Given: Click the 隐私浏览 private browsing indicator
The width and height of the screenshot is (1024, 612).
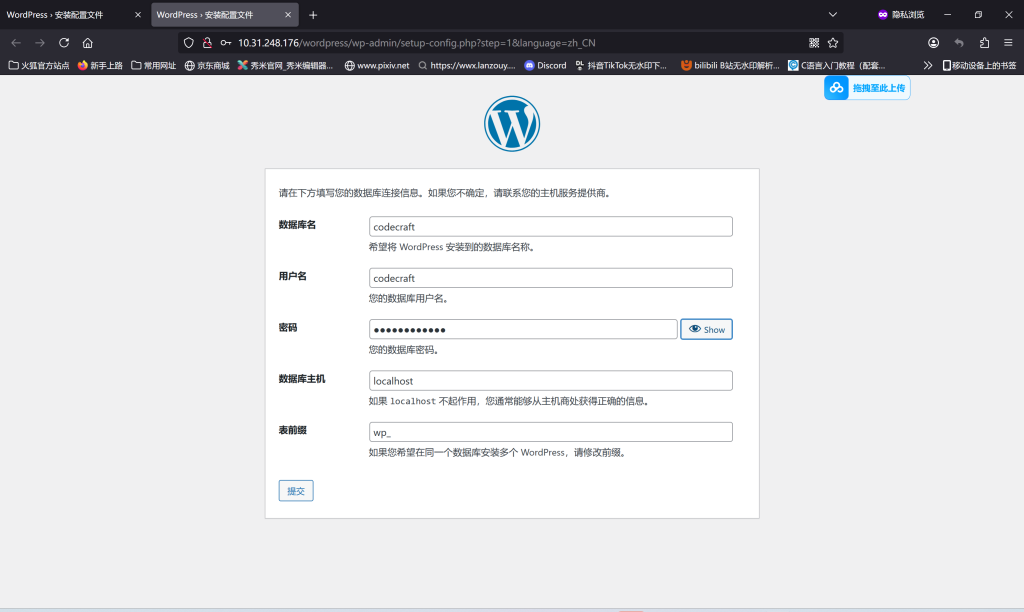Looking at the screenshot, I should point(901,14).
